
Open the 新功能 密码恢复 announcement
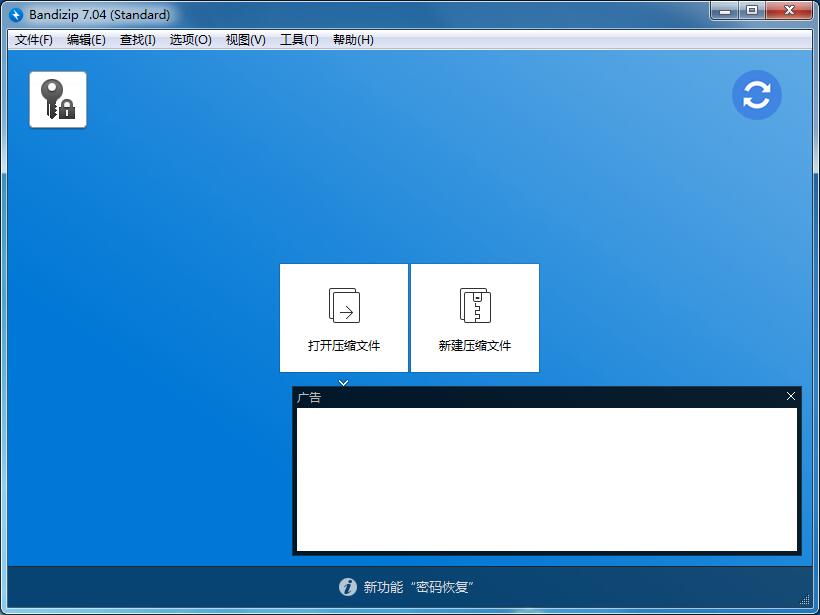coord(416,588)
